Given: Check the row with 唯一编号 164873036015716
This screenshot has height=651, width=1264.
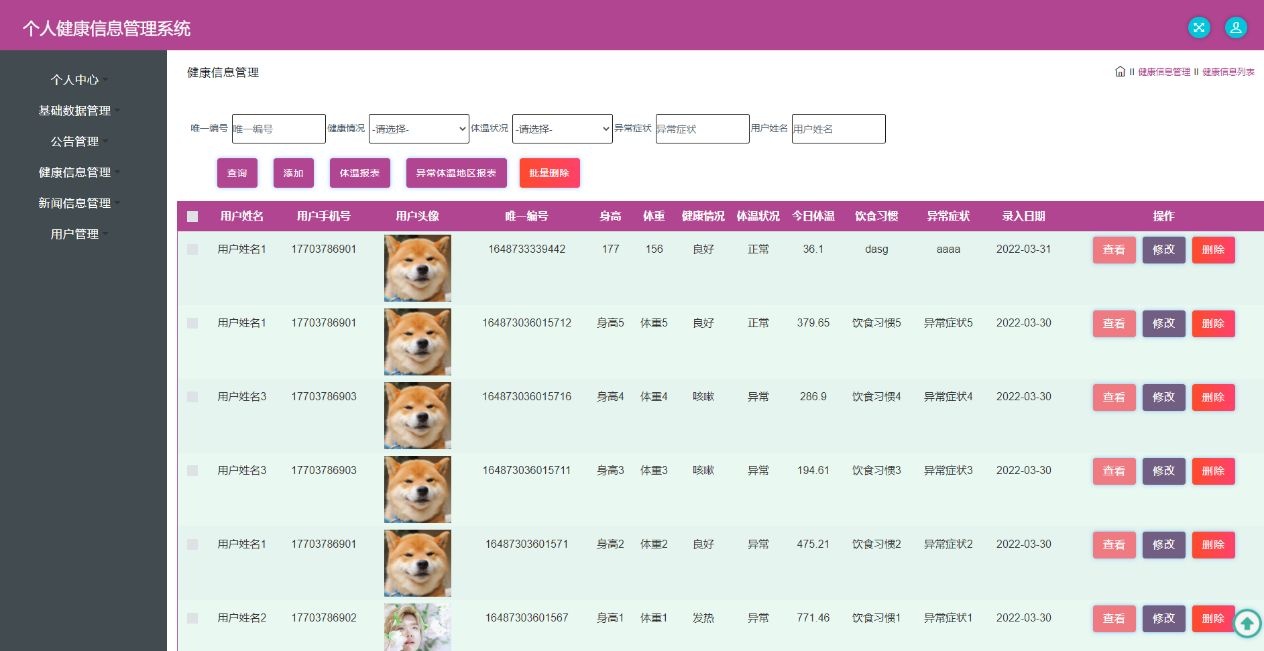Looking at the screenshot, I should [193, 397].
